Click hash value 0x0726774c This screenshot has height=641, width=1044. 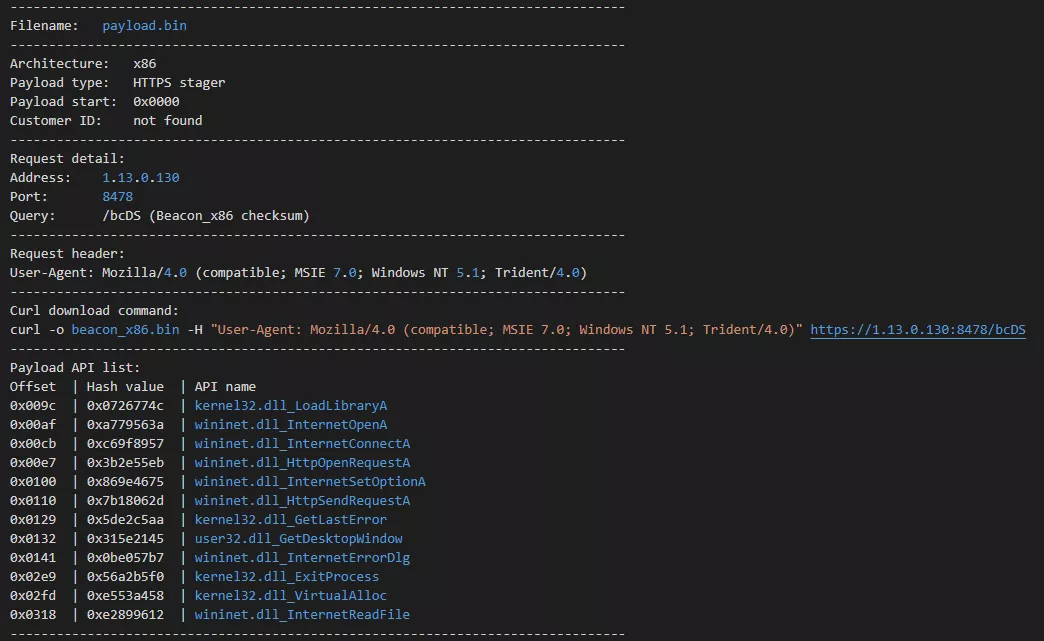pos(125,405)
